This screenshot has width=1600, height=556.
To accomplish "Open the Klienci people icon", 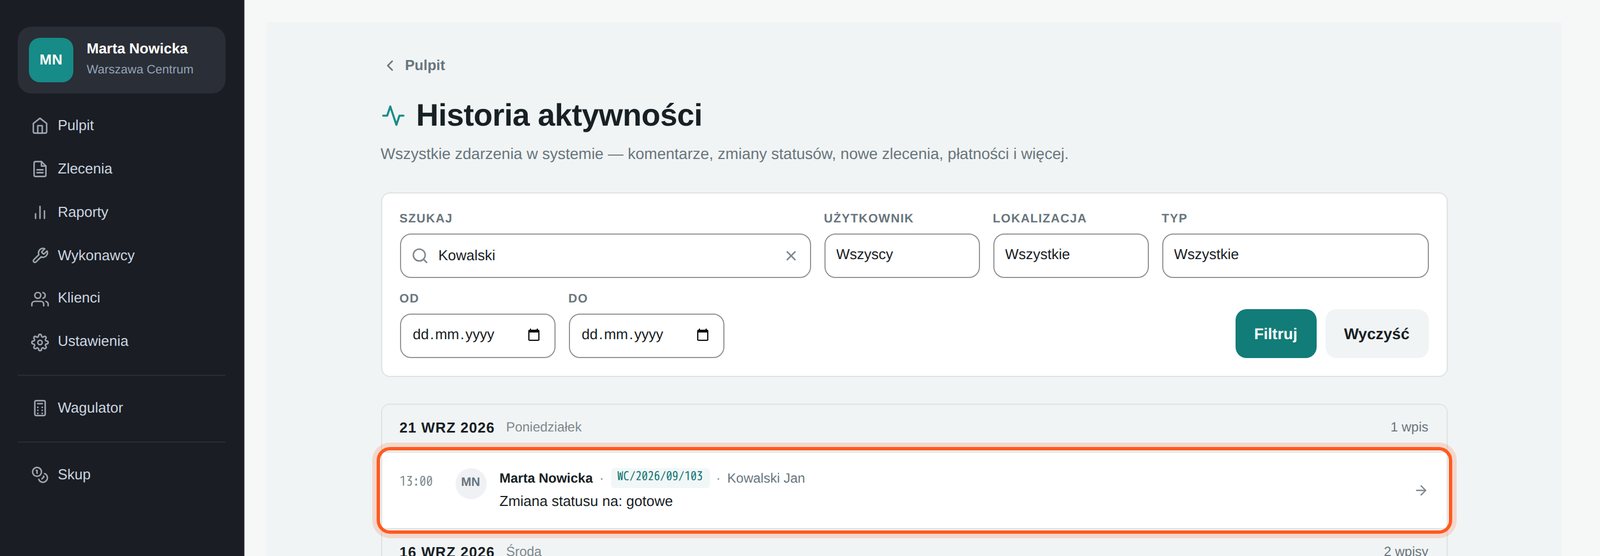I will pyautogui.click(x=40, y=298).
